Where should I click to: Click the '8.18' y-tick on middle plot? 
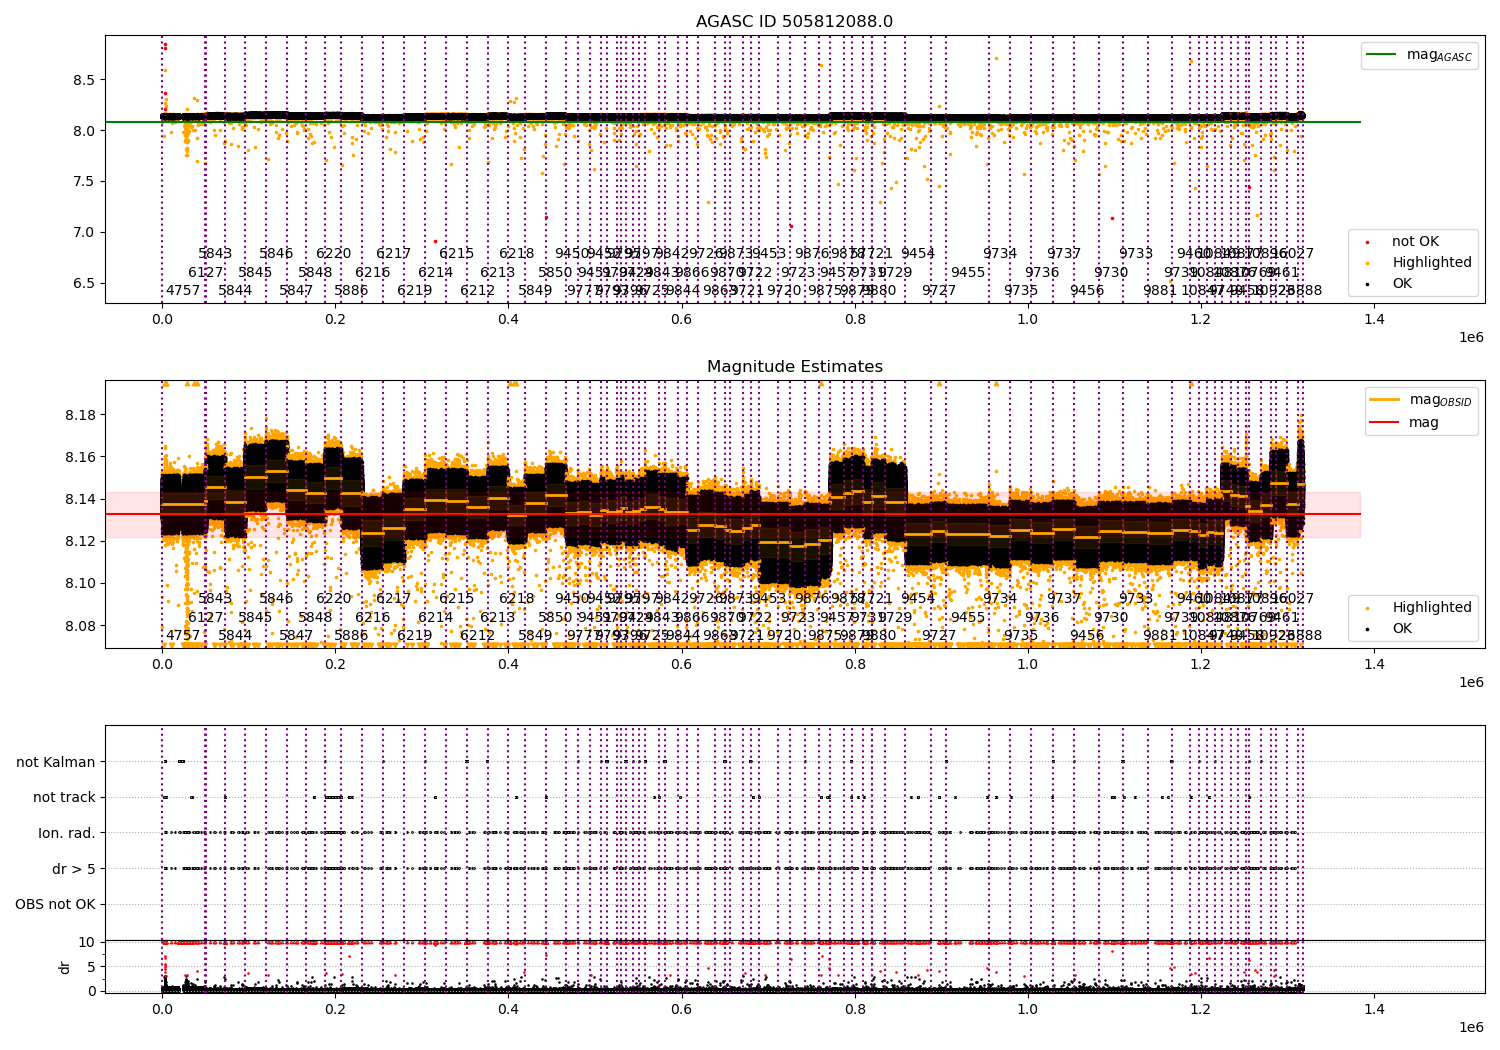(x=80, y=415)
